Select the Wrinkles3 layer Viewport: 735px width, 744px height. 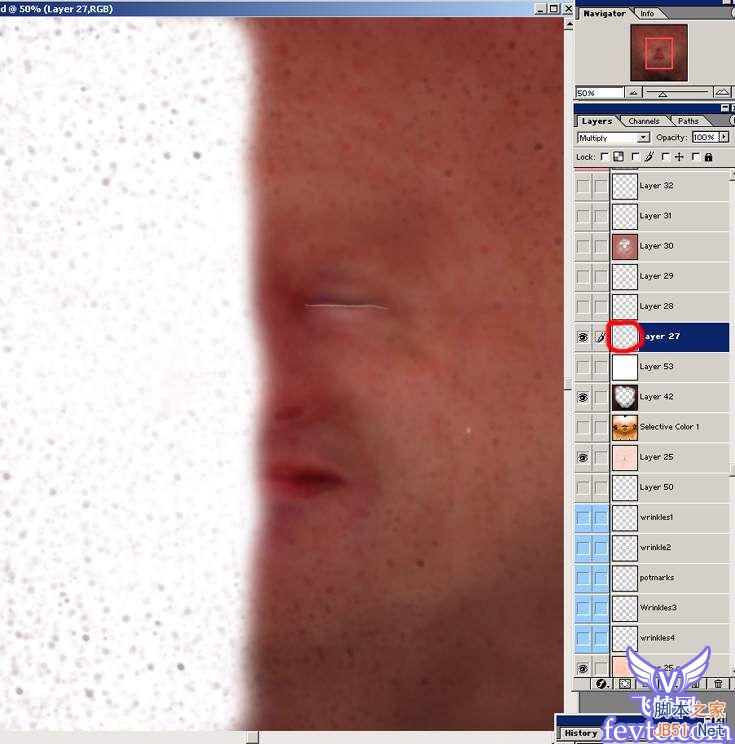(670, 608)
